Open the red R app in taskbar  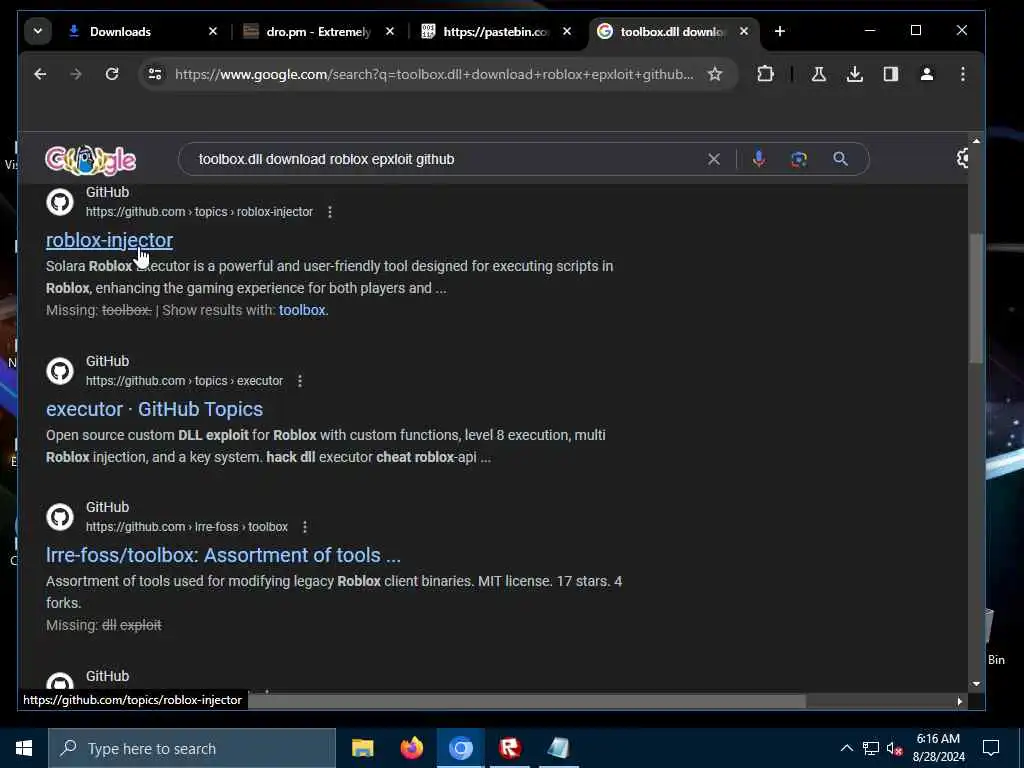509,748
